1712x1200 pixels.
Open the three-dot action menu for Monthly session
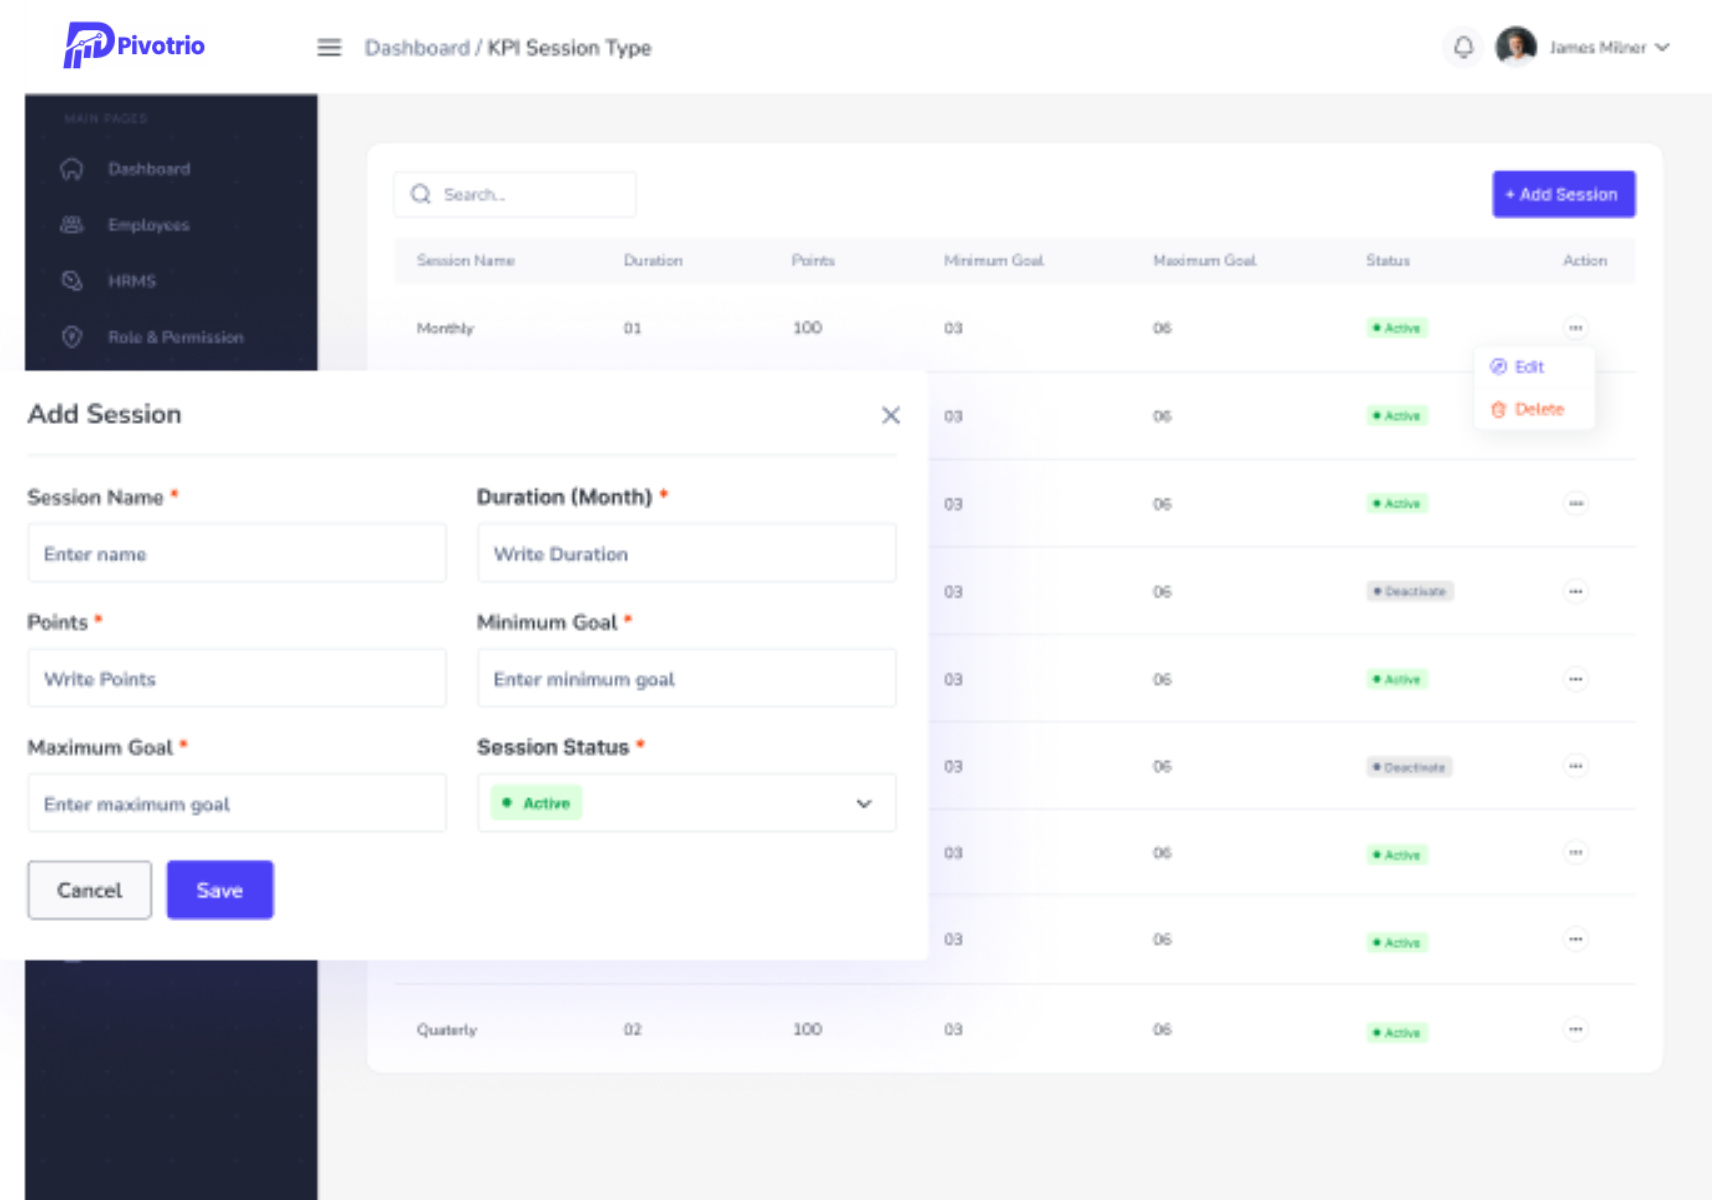(x=1576, y=327)
